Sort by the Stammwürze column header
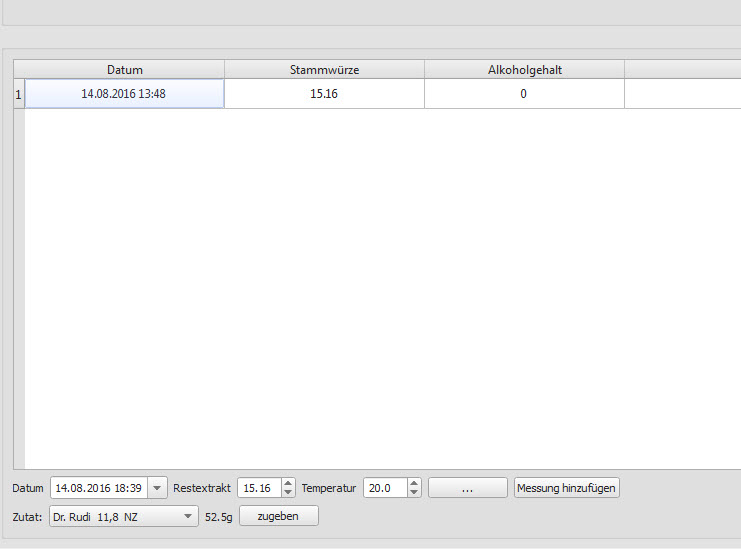The height and width of the screenshot is (549, 741). pyautogui.click(x=324, y=70)
